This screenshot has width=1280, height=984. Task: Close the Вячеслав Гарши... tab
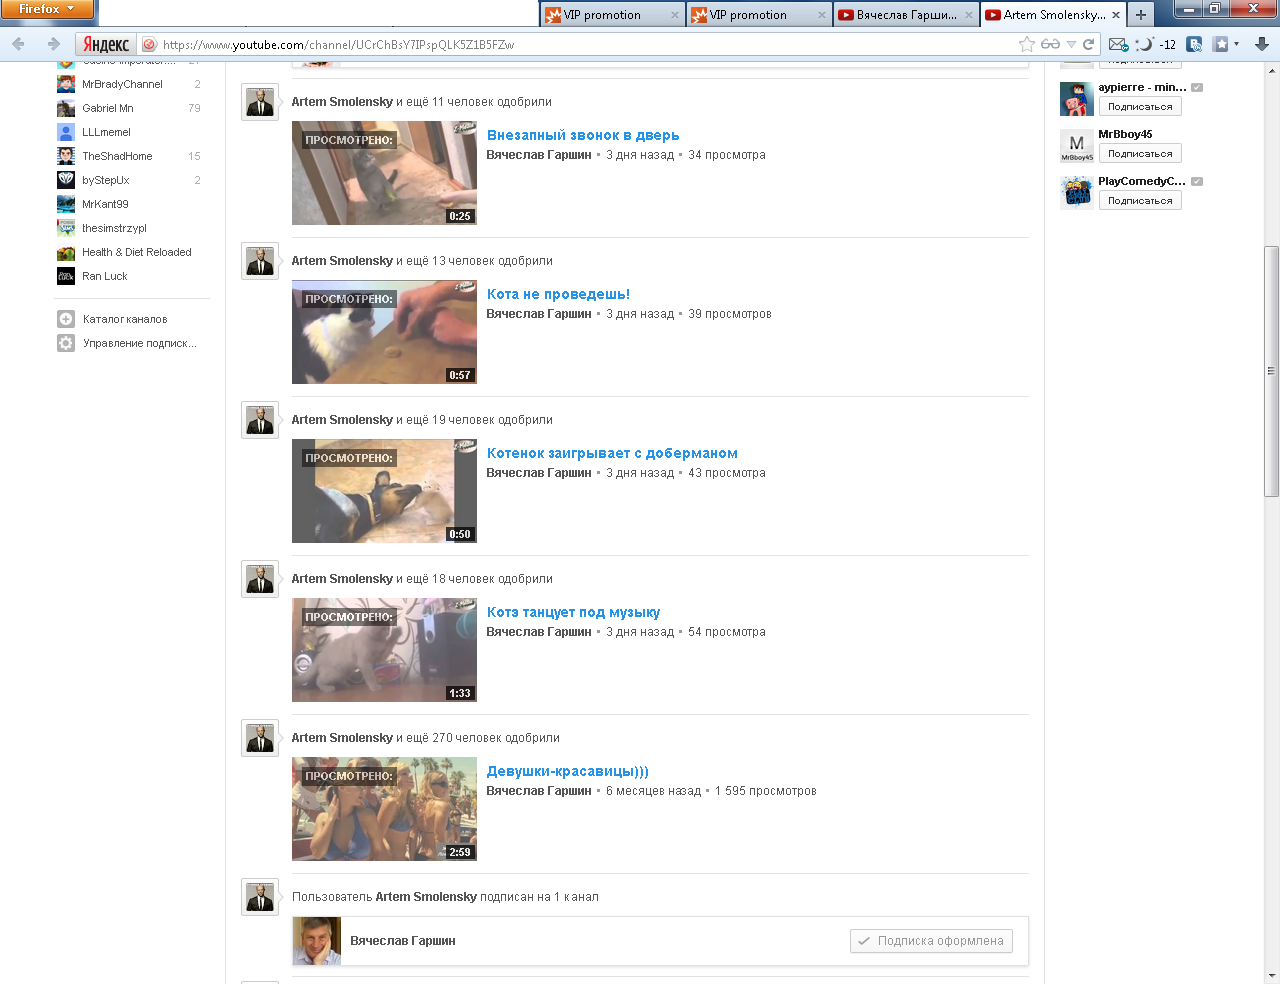tap(969, 15)
